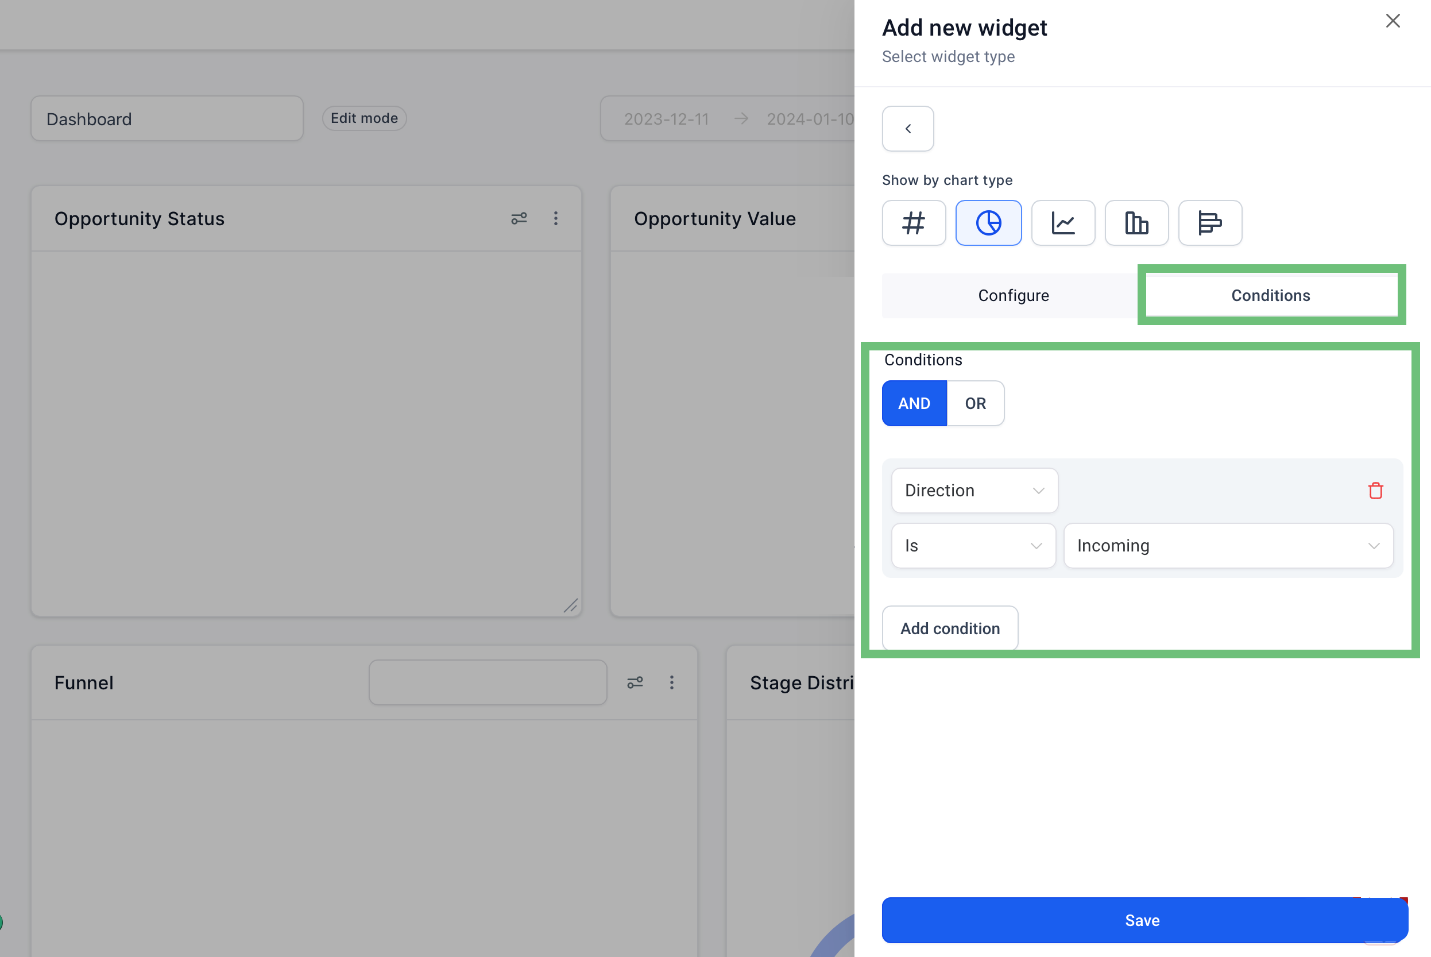Viewport: 1431px width, 957px height.
Task: Open the Incoming value dropdown
Action: (1228, 546)
